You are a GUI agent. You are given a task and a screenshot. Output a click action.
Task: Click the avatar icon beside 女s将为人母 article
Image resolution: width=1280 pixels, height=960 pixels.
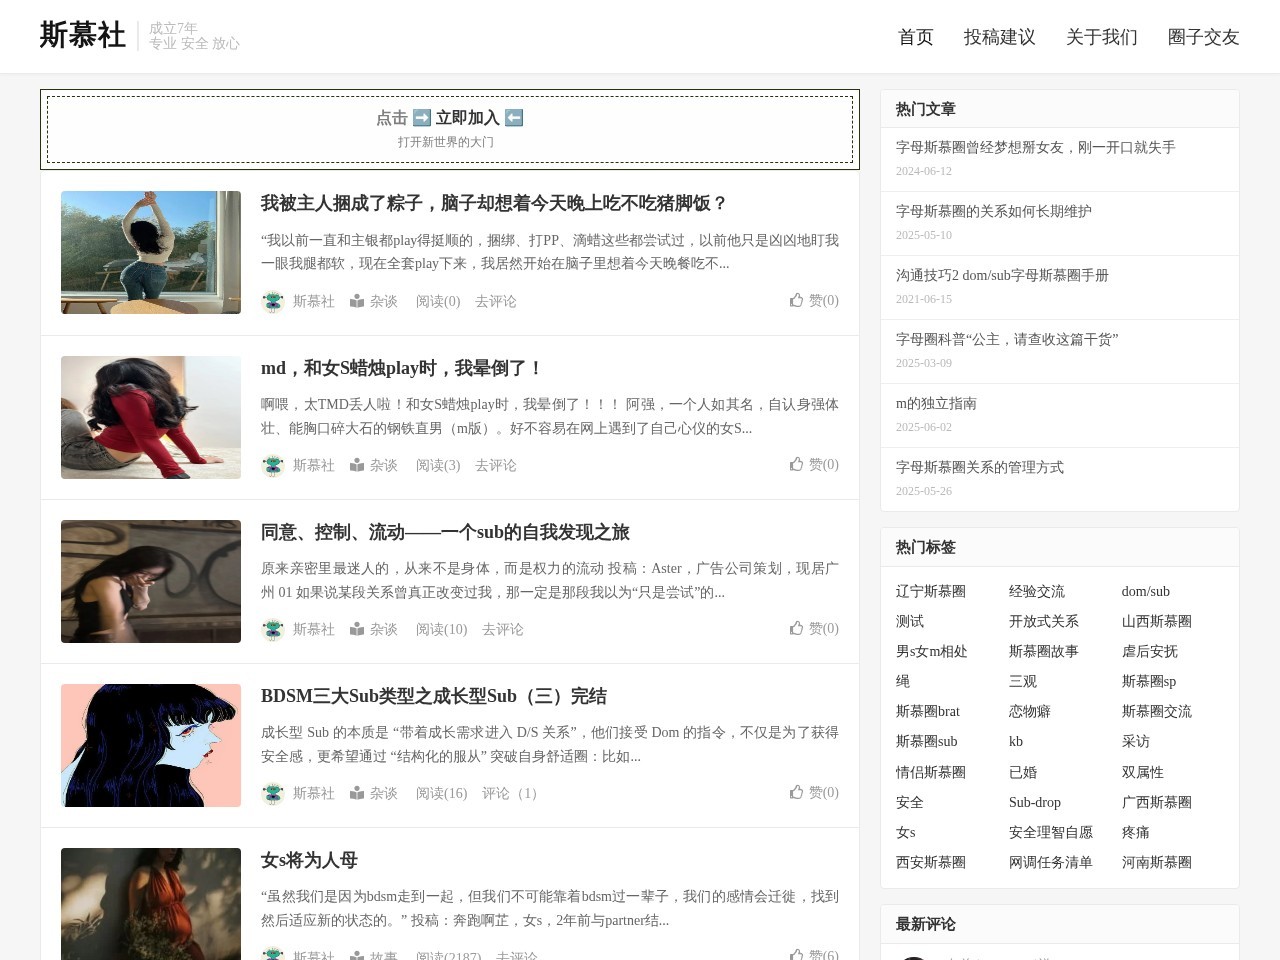pyautogui.click(x=273, y=956)
